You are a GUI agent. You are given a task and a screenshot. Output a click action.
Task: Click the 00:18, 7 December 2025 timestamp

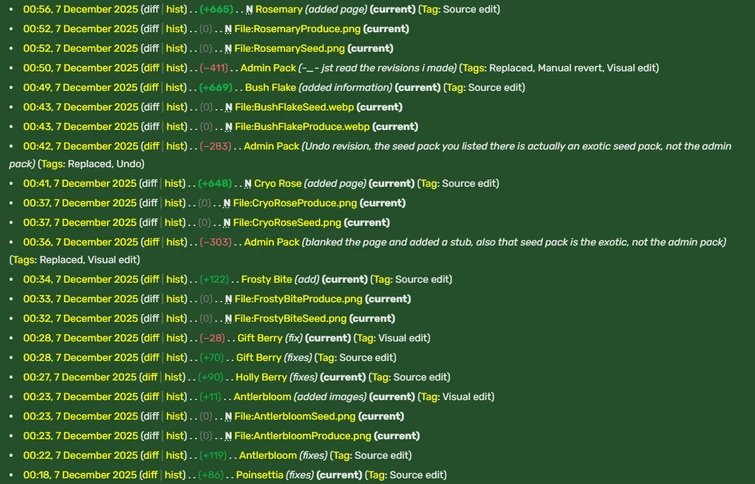(x=79, y=475)
